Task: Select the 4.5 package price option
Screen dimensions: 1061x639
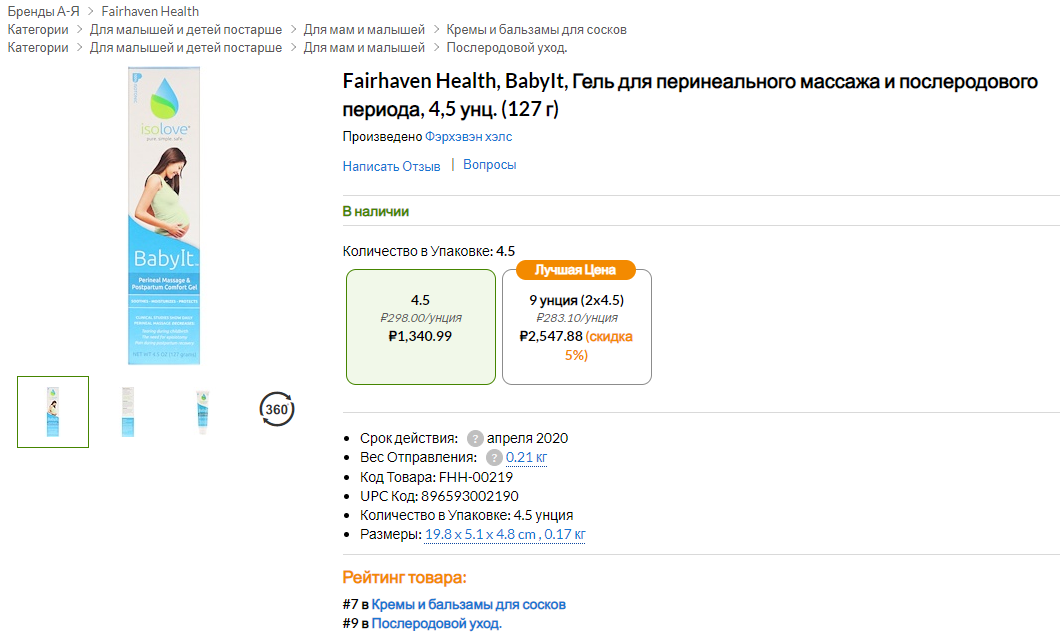Action: (420, 327)
